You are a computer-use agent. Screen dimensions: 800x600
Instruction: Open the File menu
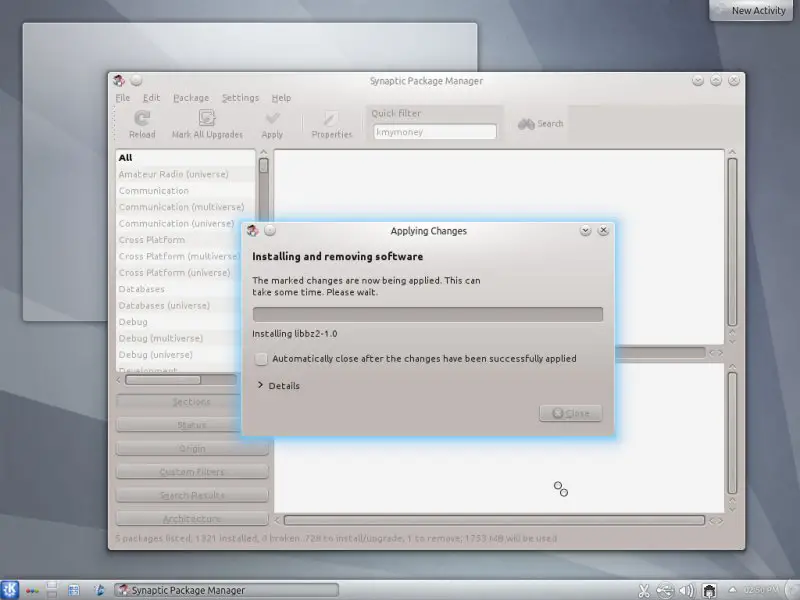point(122,97)
